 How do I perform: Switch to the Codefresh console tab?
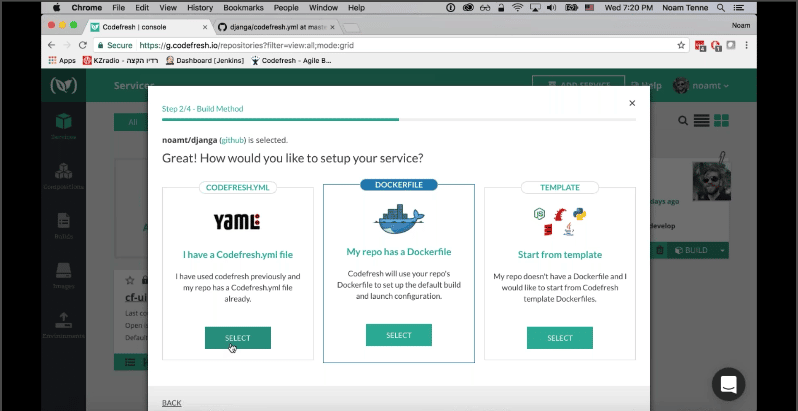tap(148, 27)
